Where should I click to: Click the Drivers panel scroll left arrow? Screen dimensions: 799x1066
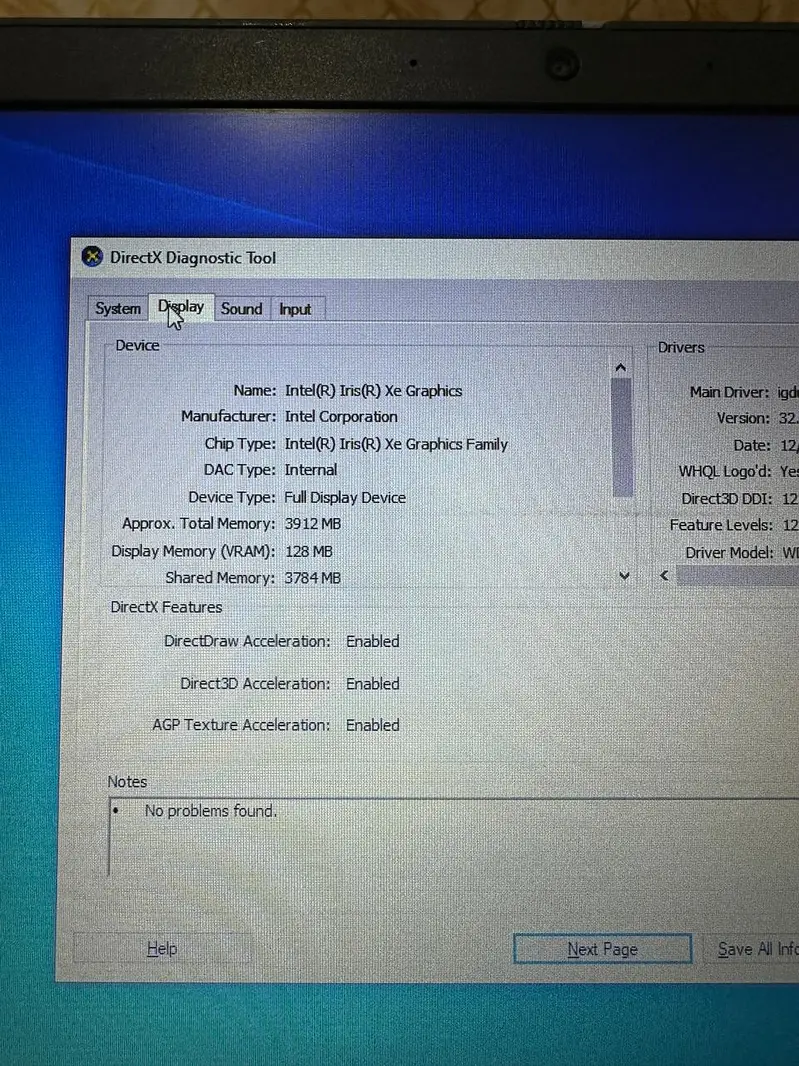[664, 576]
